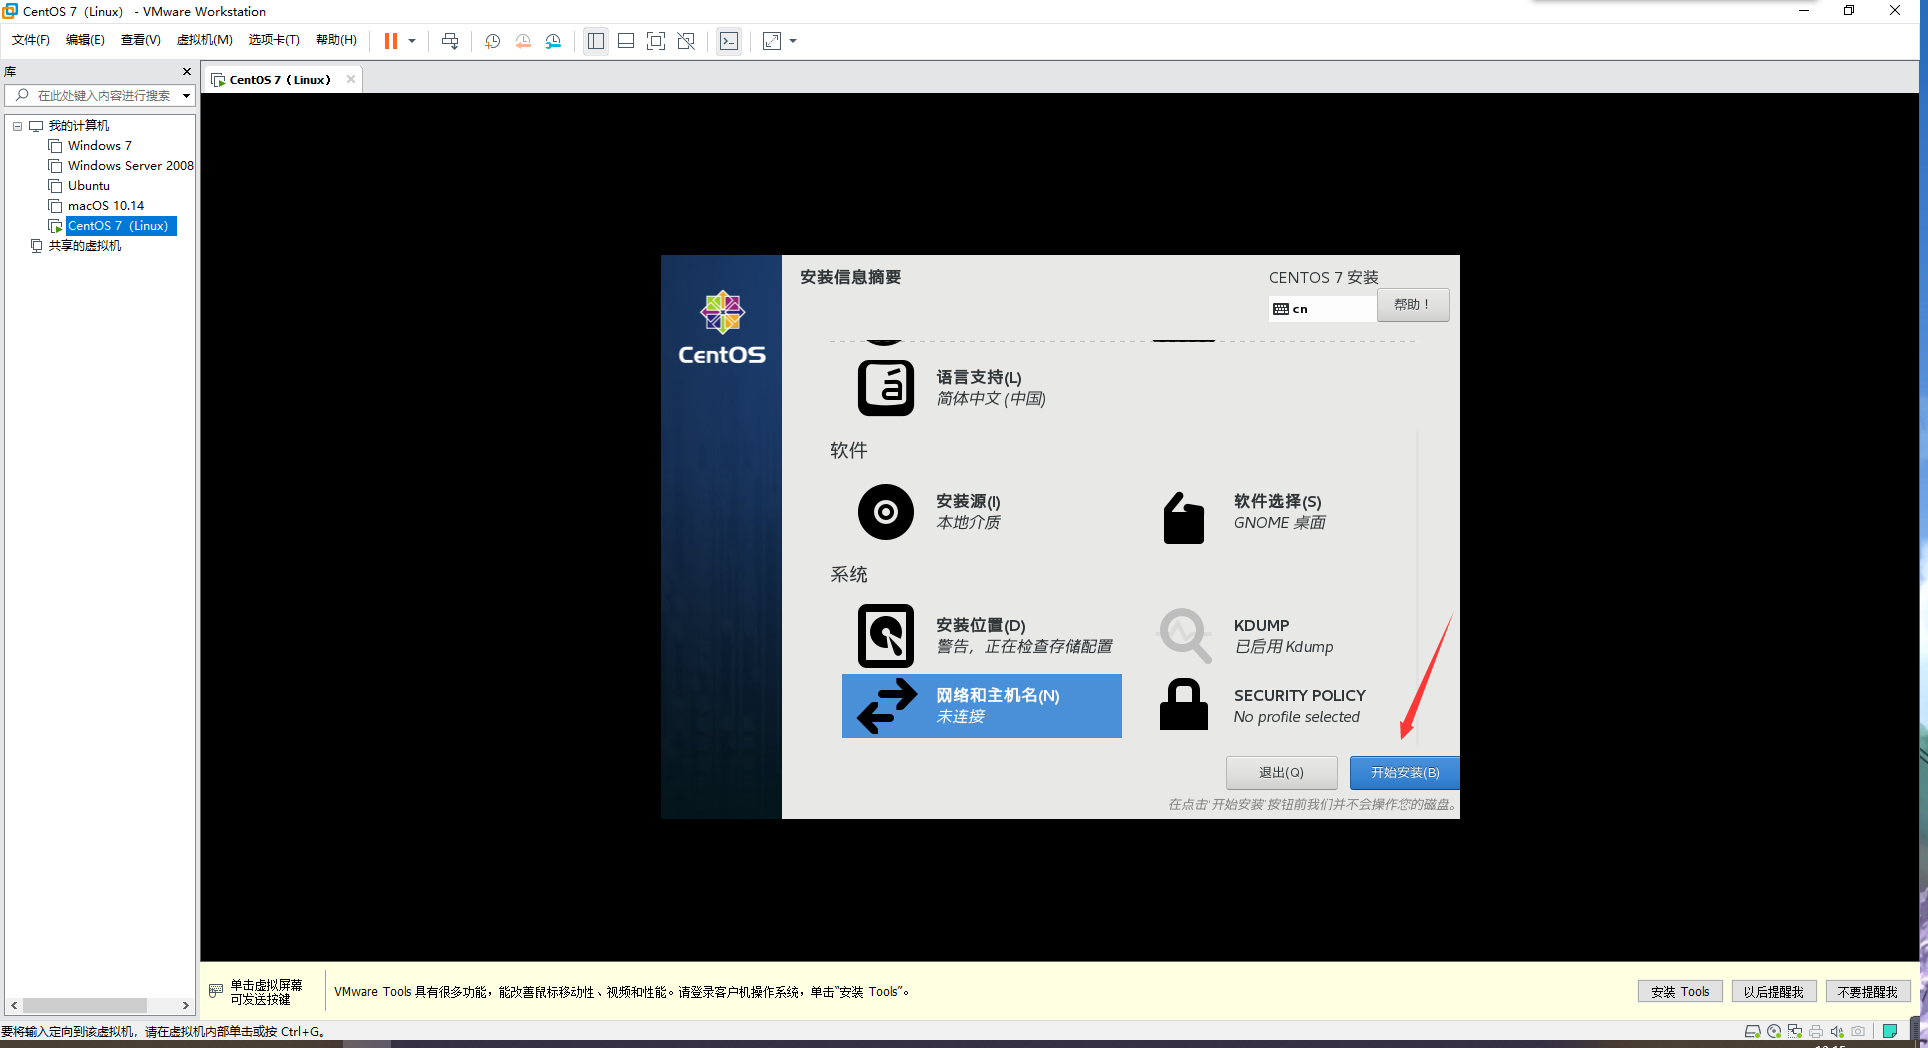Open the 虚拟机(M) menu
The height and width of the screenshot is (1048, 1928).
point(204,40)
